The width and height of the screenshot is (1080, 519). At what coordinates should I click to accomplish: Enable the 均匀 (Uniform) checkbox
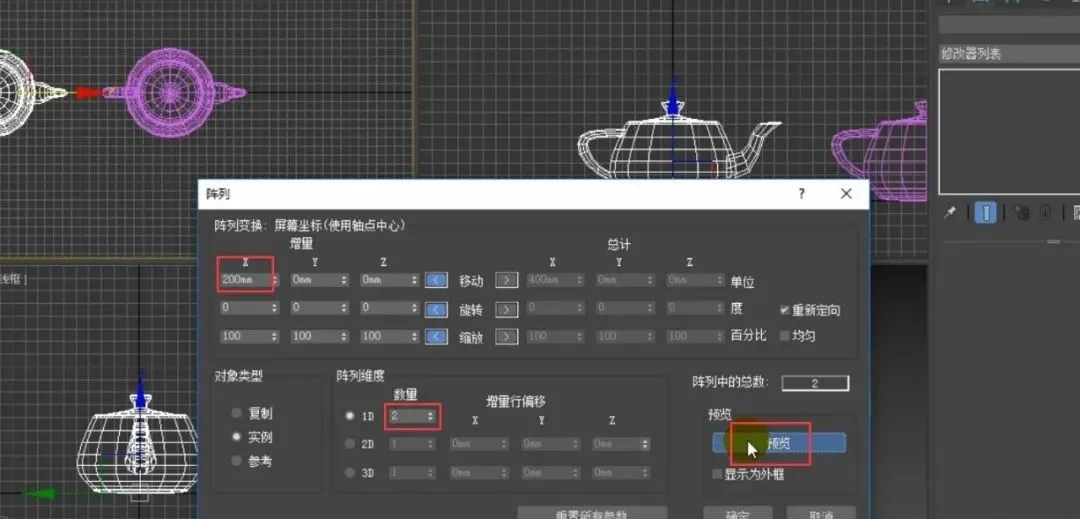point(785,336)
